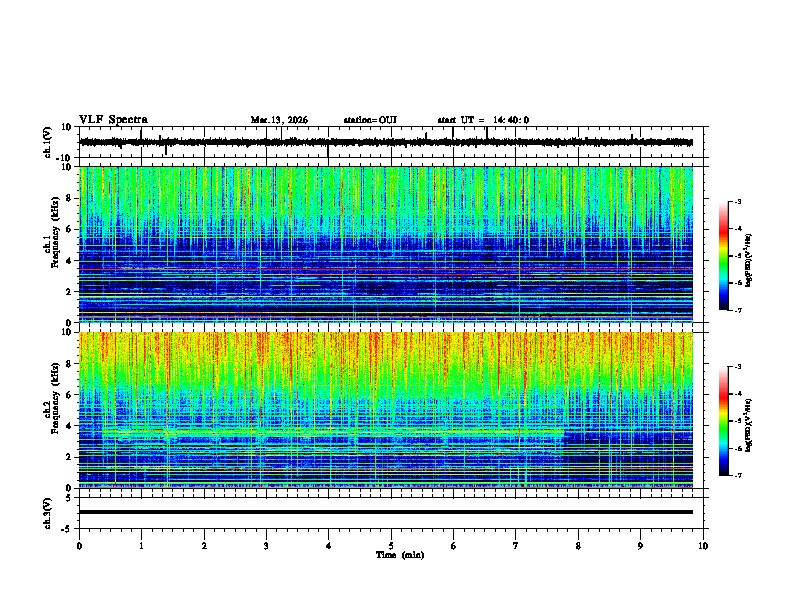Click the ch.3 flat voltage trace

click(386, 512)
